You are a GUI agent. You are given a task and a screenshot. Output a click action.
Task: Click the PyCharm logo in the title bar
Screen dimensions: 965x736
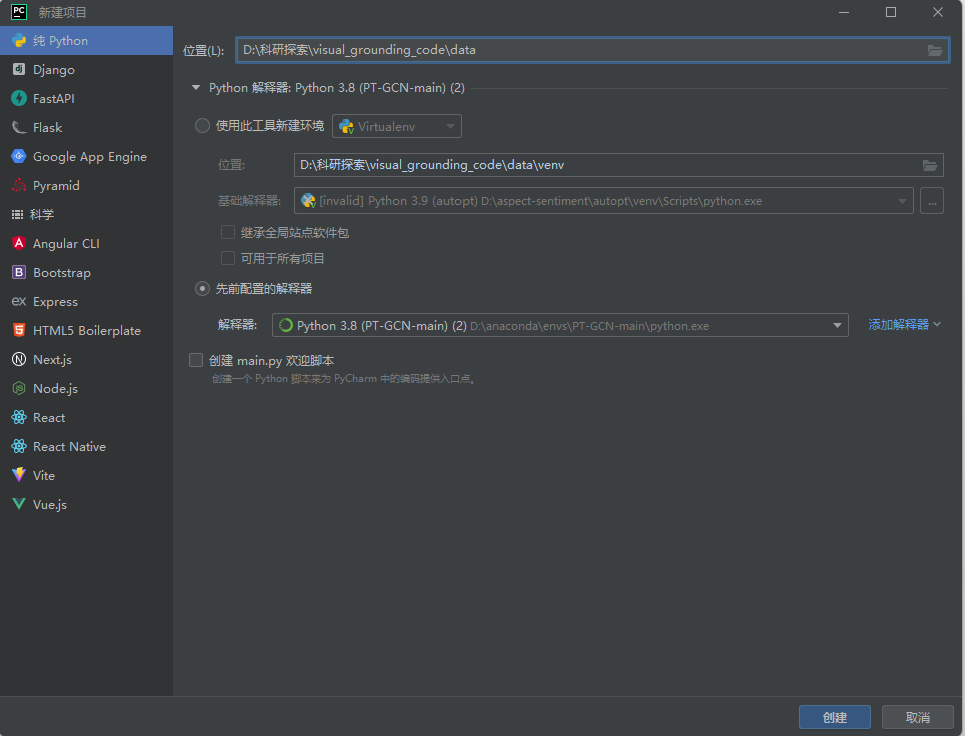19,12
